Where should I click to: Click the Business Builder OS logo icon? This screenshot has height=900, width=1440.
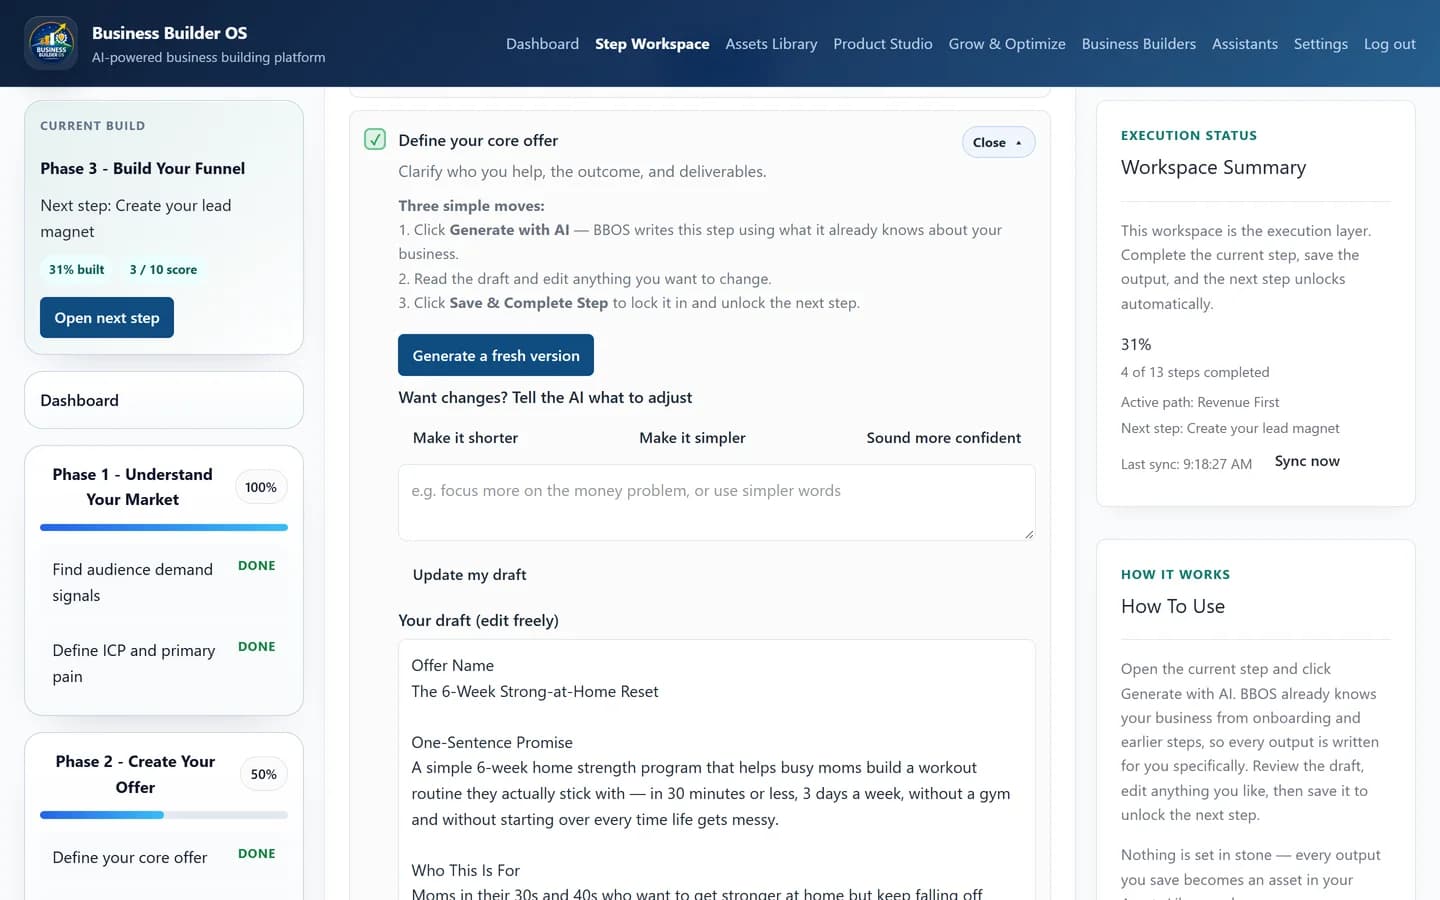tap(51, 44)
